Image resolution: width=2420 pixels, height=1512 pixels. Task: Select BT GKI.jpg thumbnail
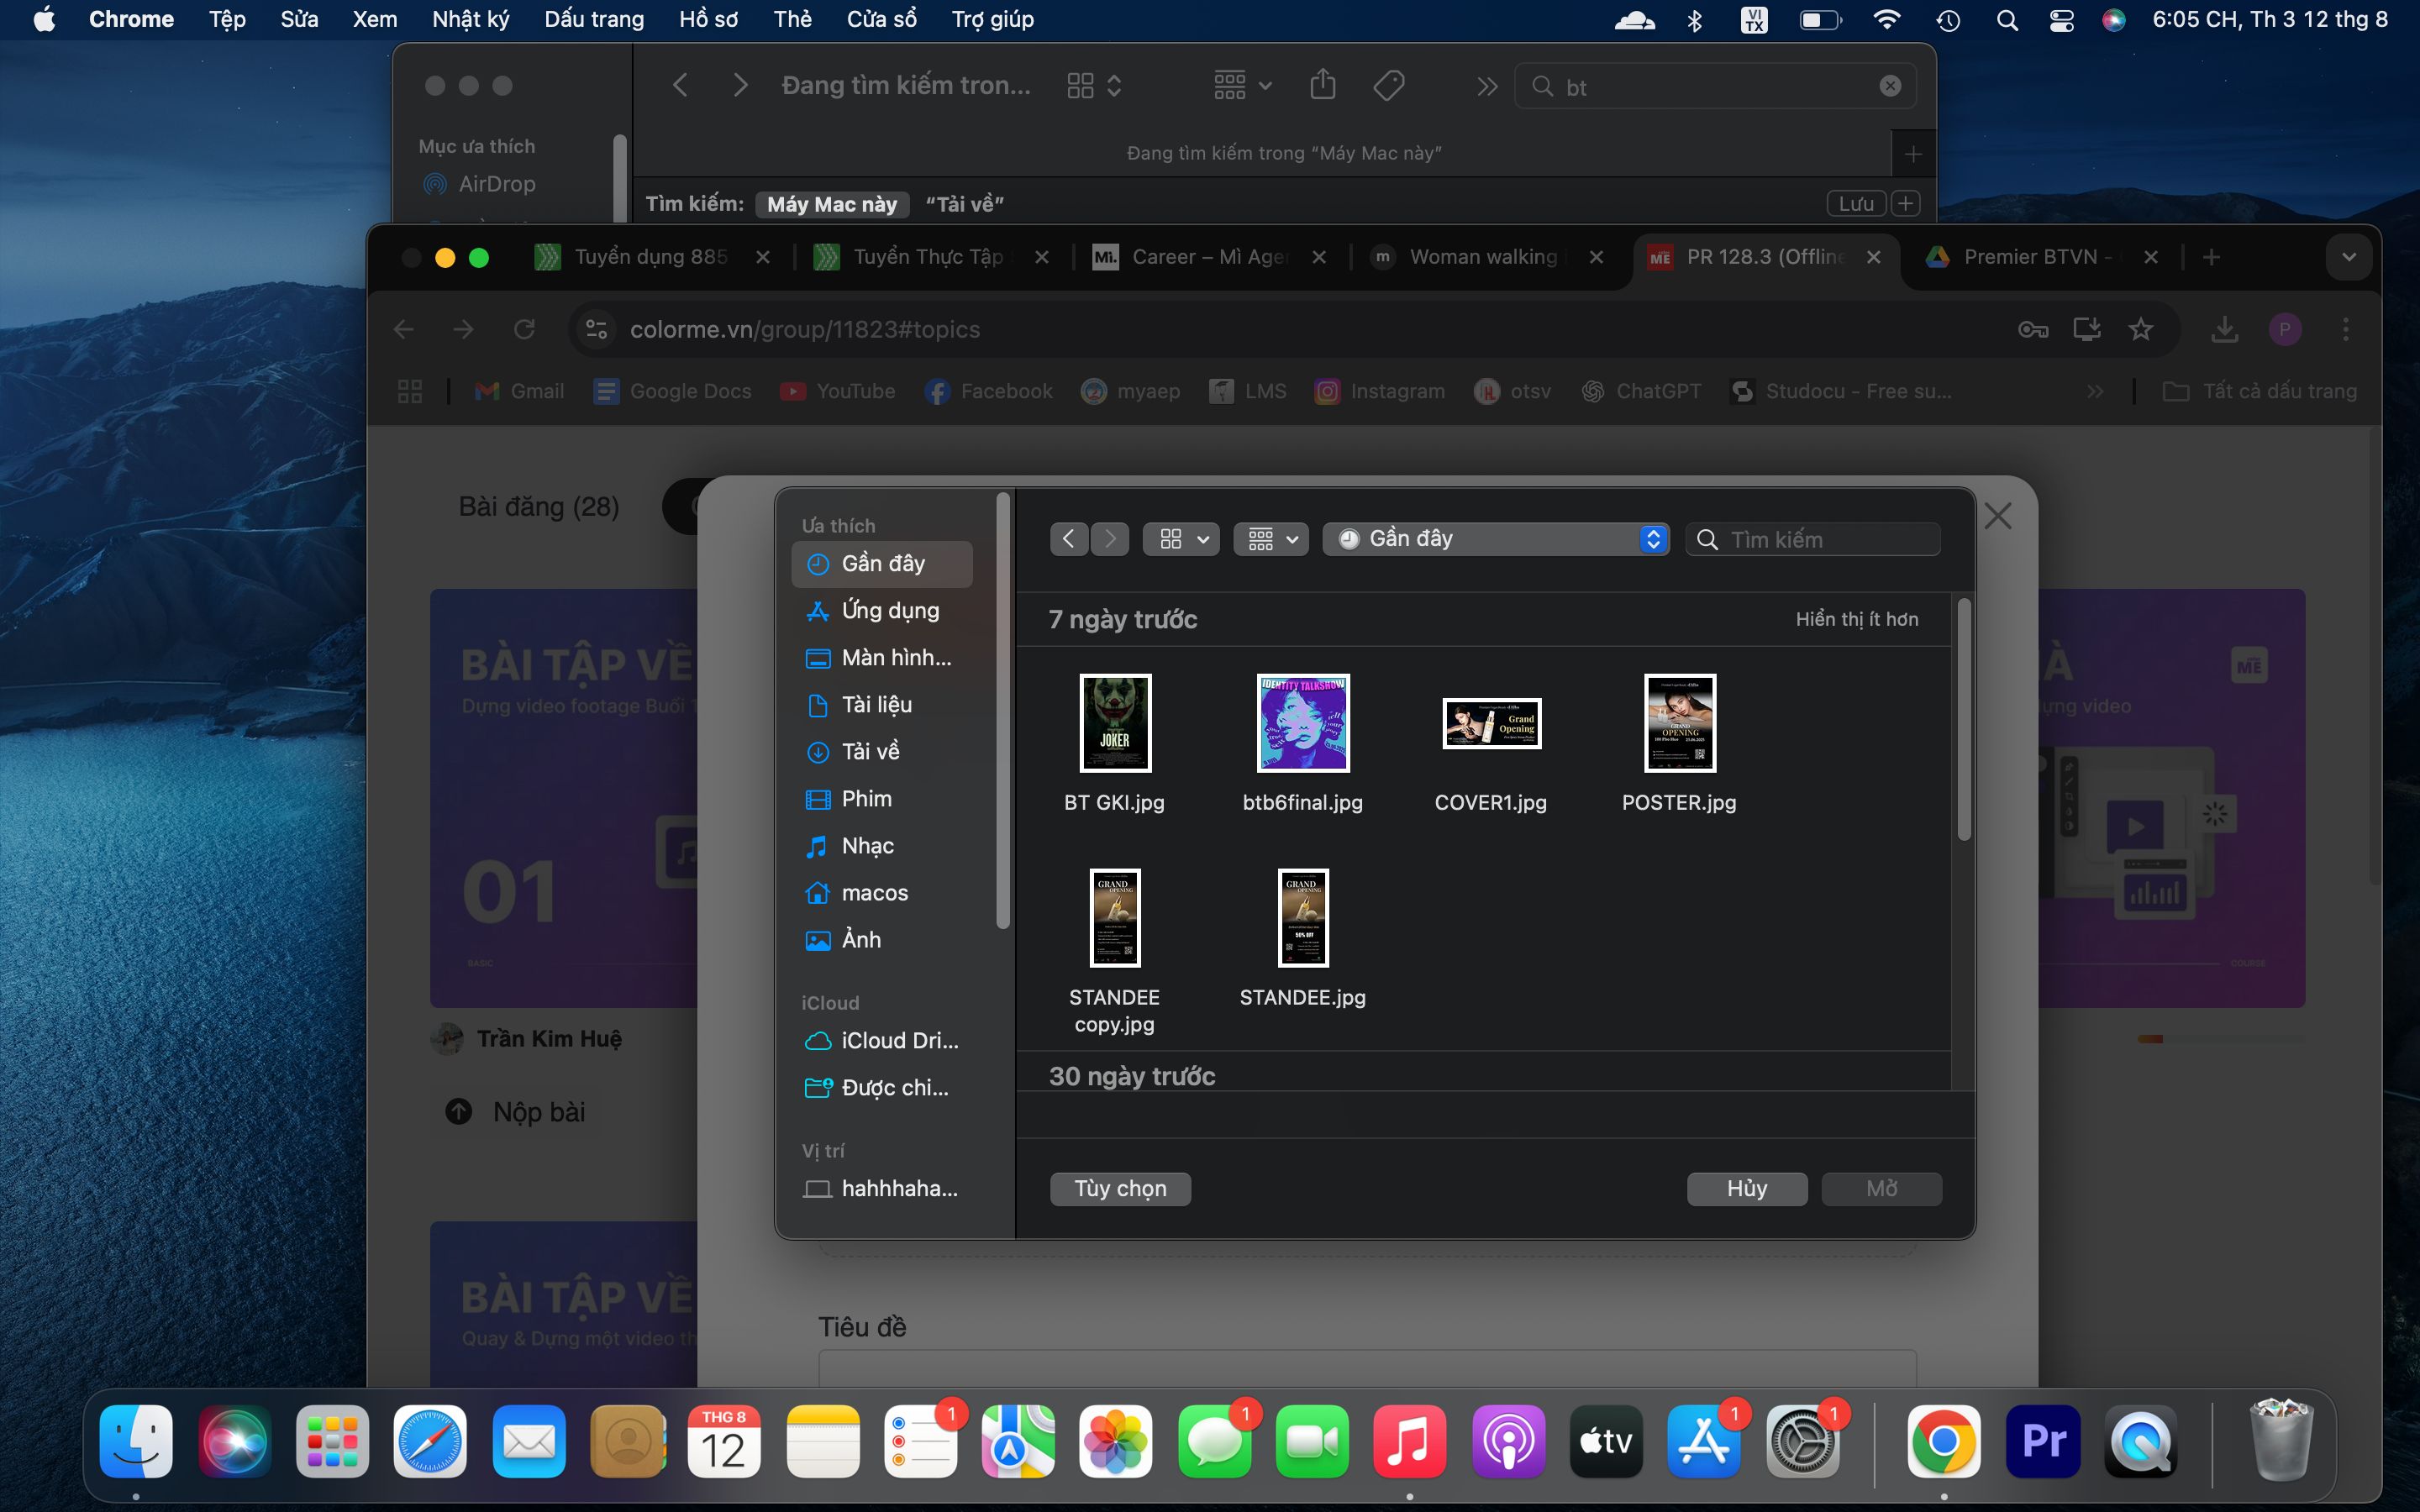point(1115,723)
